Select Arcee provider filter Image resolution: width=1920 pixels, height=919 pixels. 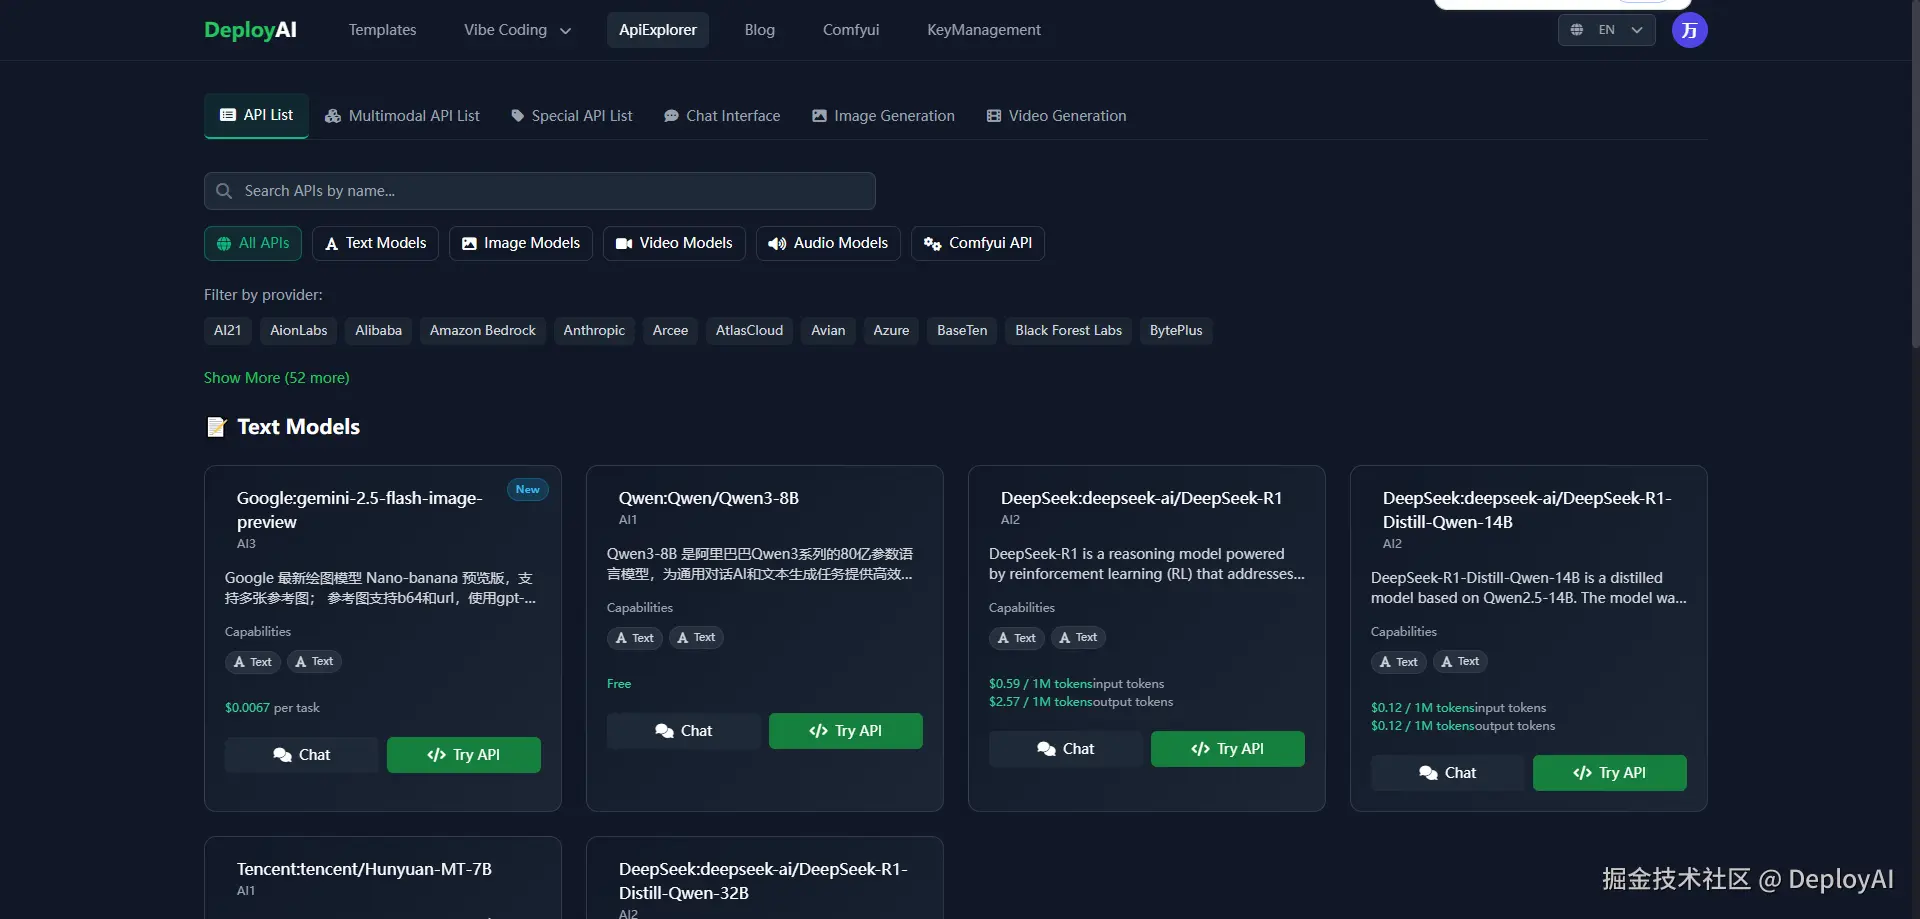pyautogui.click(x=670, y=331)
